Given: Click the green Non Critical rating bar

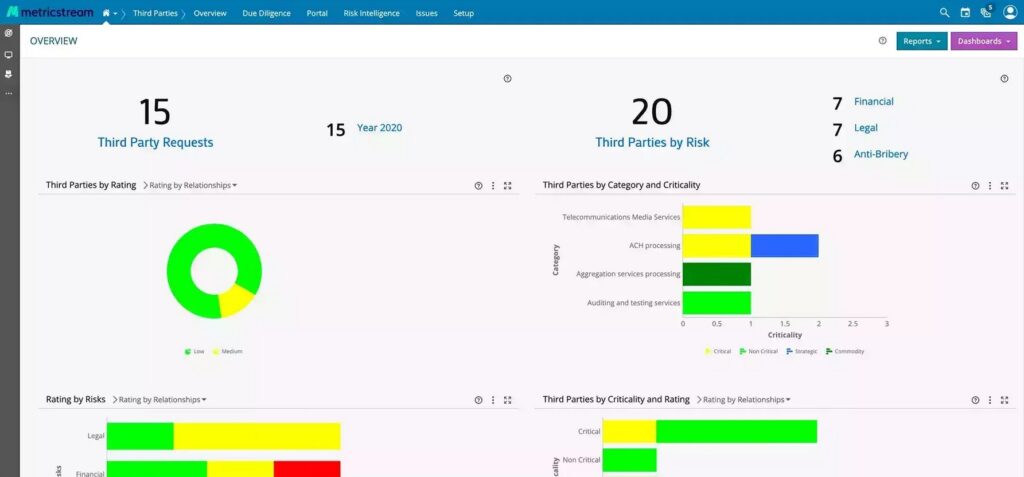Looking at the screenshot, I should [630, 460].
